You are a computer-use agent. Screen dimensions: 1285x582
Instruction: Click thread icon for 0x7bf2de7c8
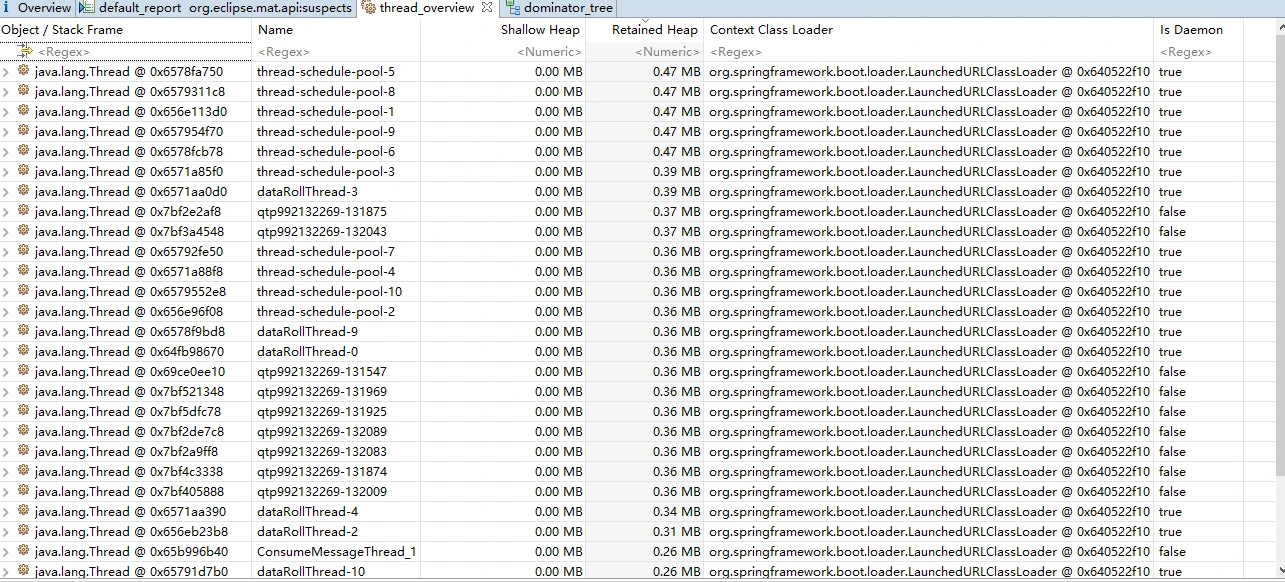tap(23, 431)
